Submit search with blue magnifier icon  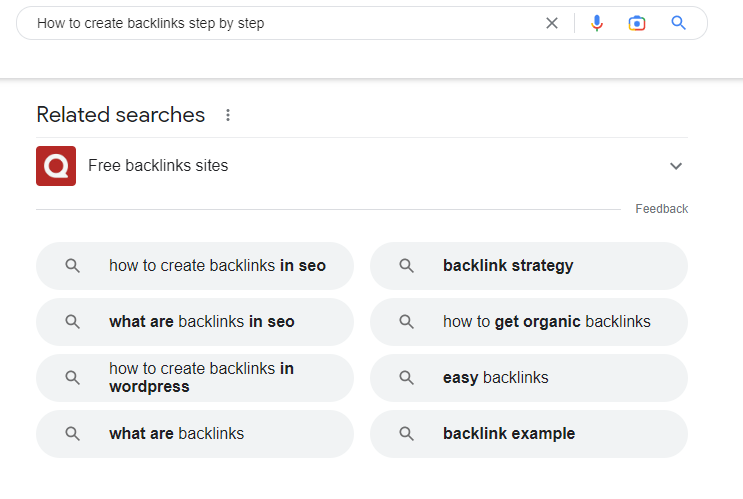click(x=679, y=23)
